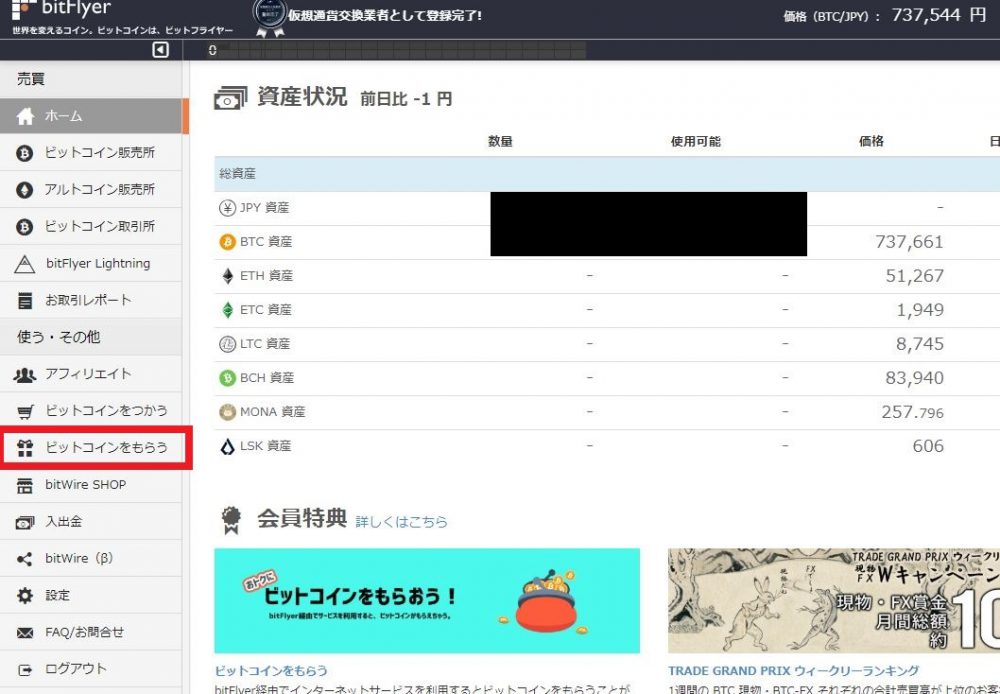Click the money icon beside 入出金
Screen dimensions: 1000x694
pyautogui.click(x=24, y=522)
